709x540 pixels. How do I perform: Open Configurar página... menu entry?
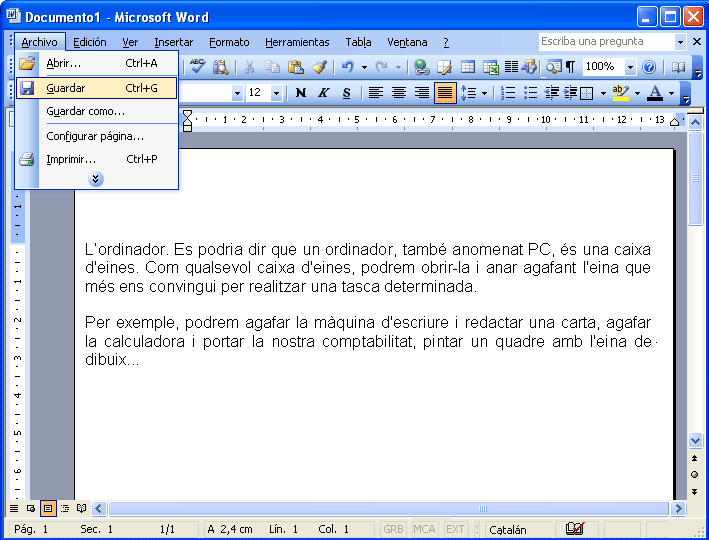coord(96,136)
